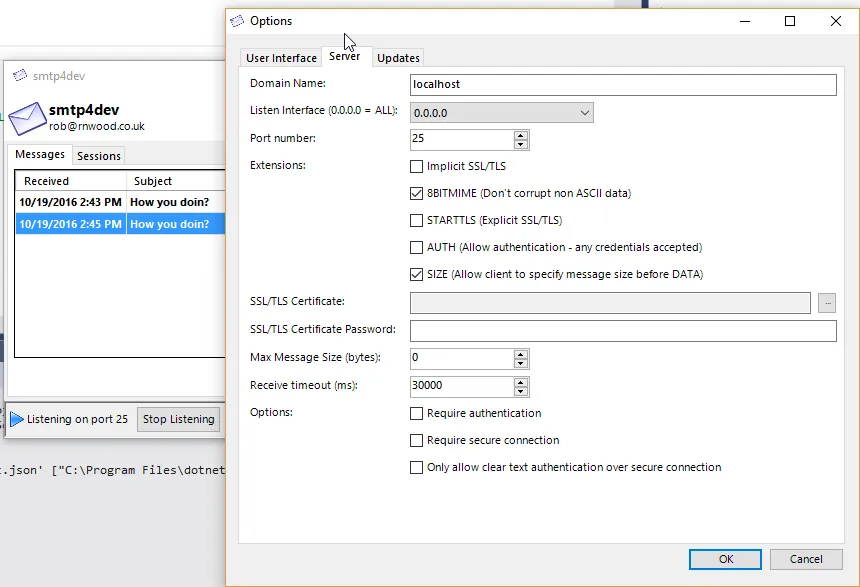Viewport: 860px width, 587px height.
Task: Enable Implicit SSL/TLS extension
Action: (416, 166)
